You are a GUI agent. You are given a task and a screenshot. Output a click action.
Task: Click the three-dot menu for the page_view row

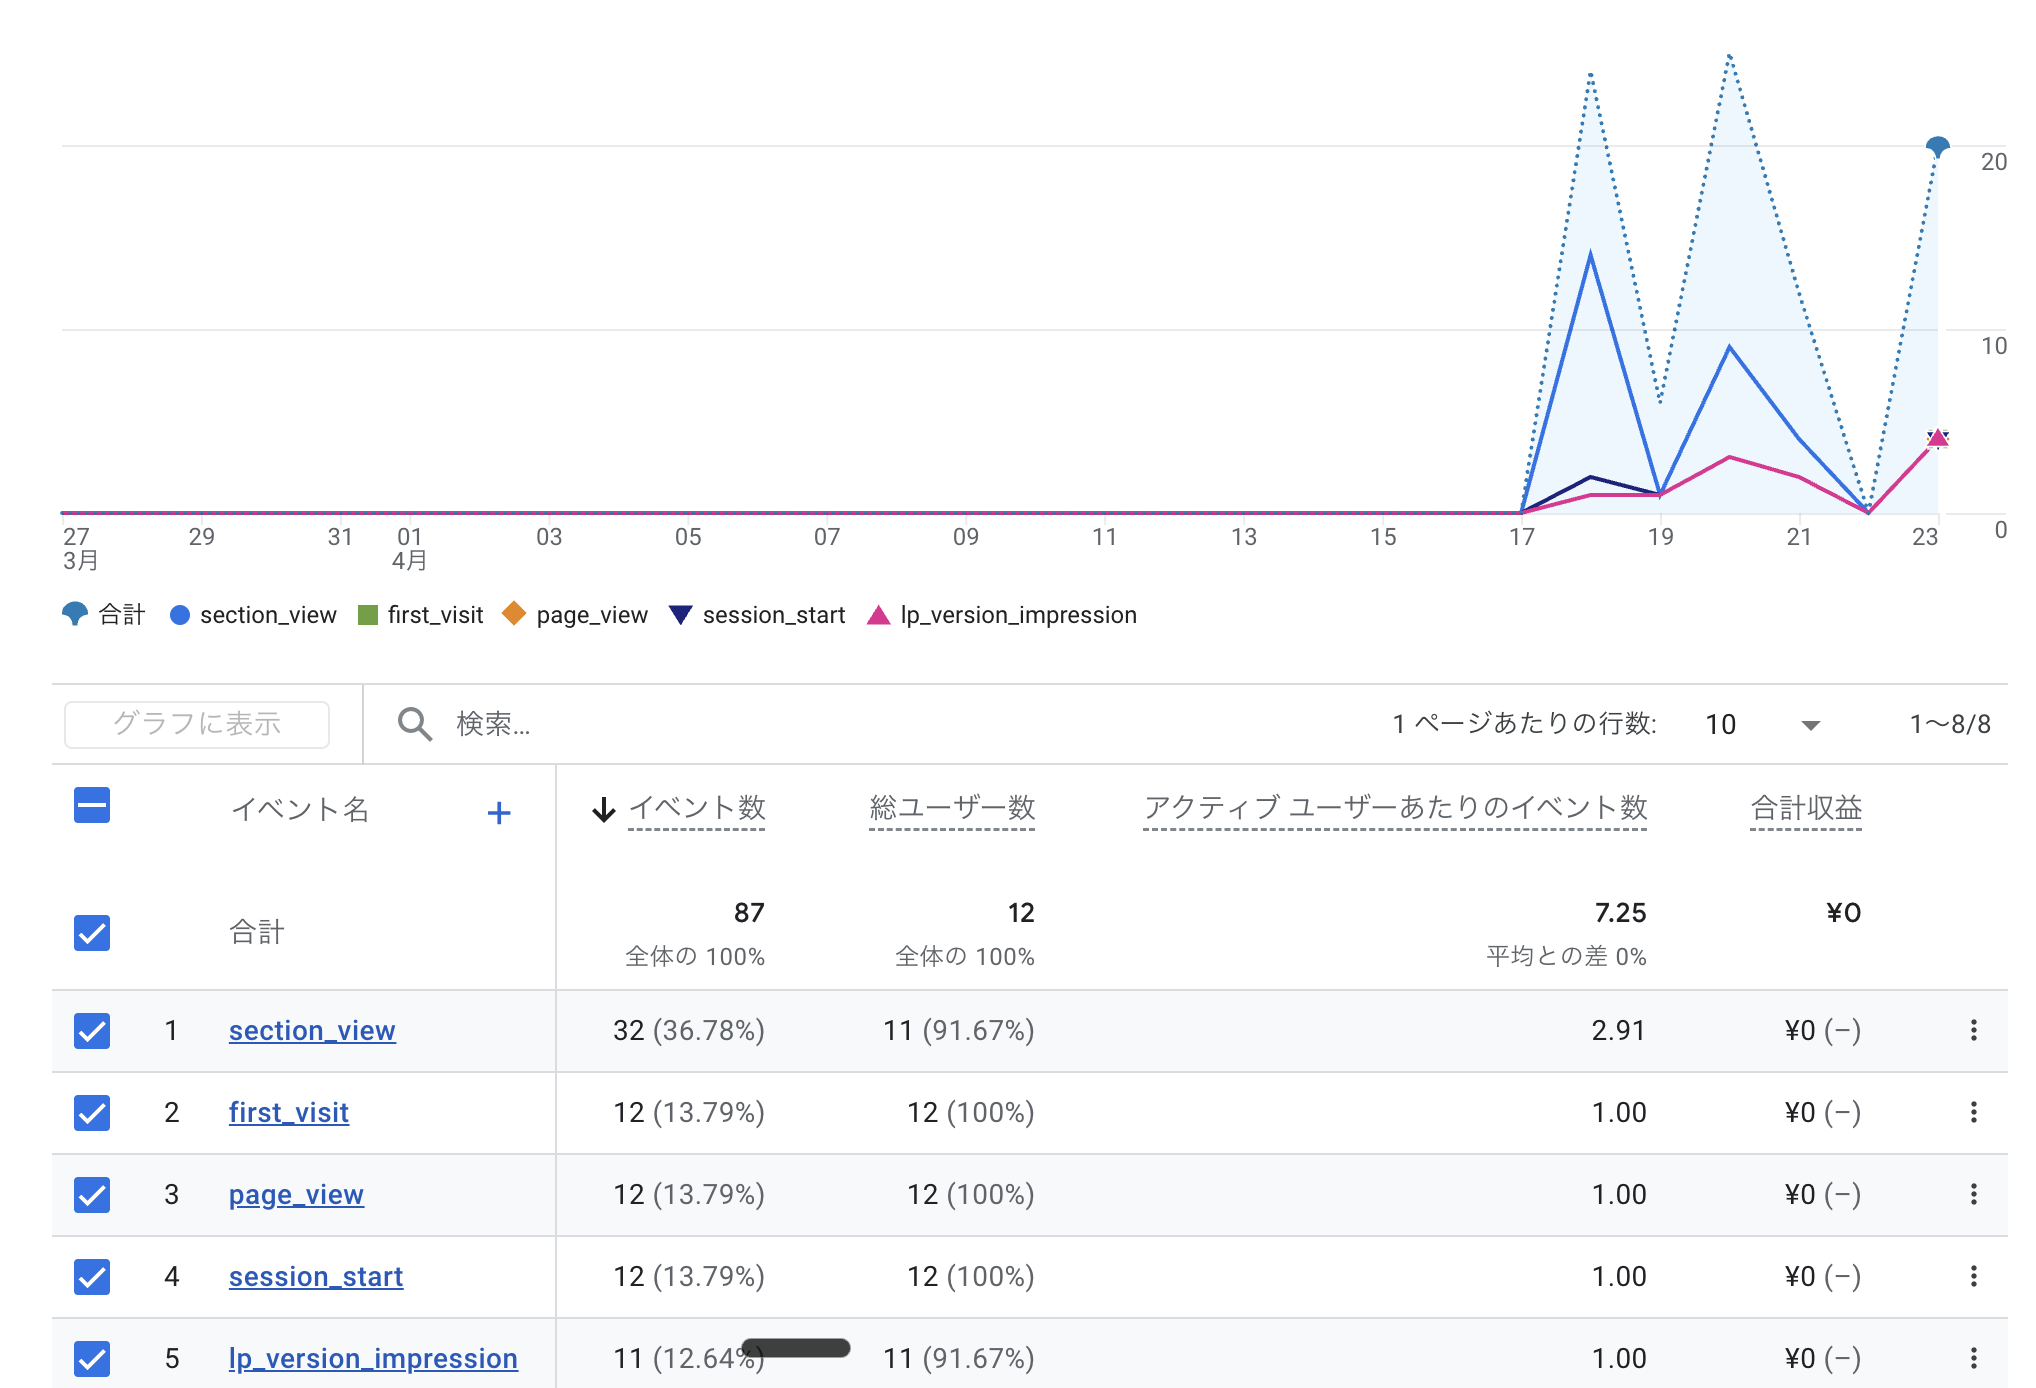pos(1973,1194)
